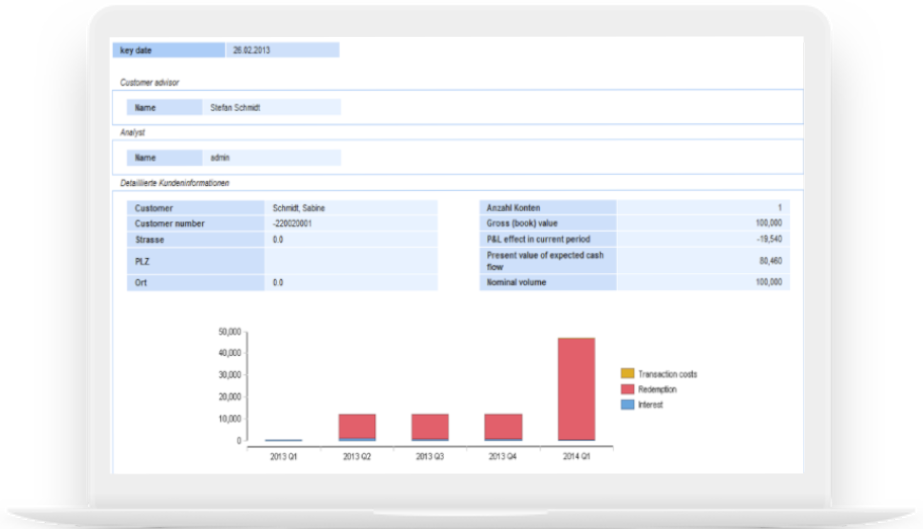Click the P&L effect in current period value
Viewport: 923px width, 529px height.
click(x=702, y=240)
